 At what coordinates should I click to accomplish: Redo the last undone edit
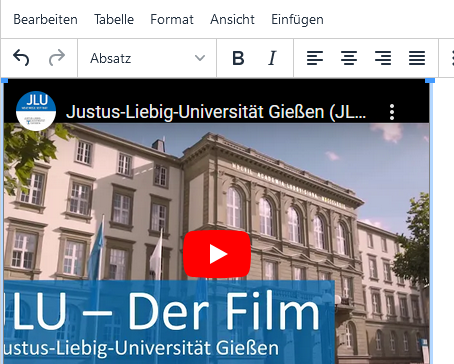tap(57, 58)
